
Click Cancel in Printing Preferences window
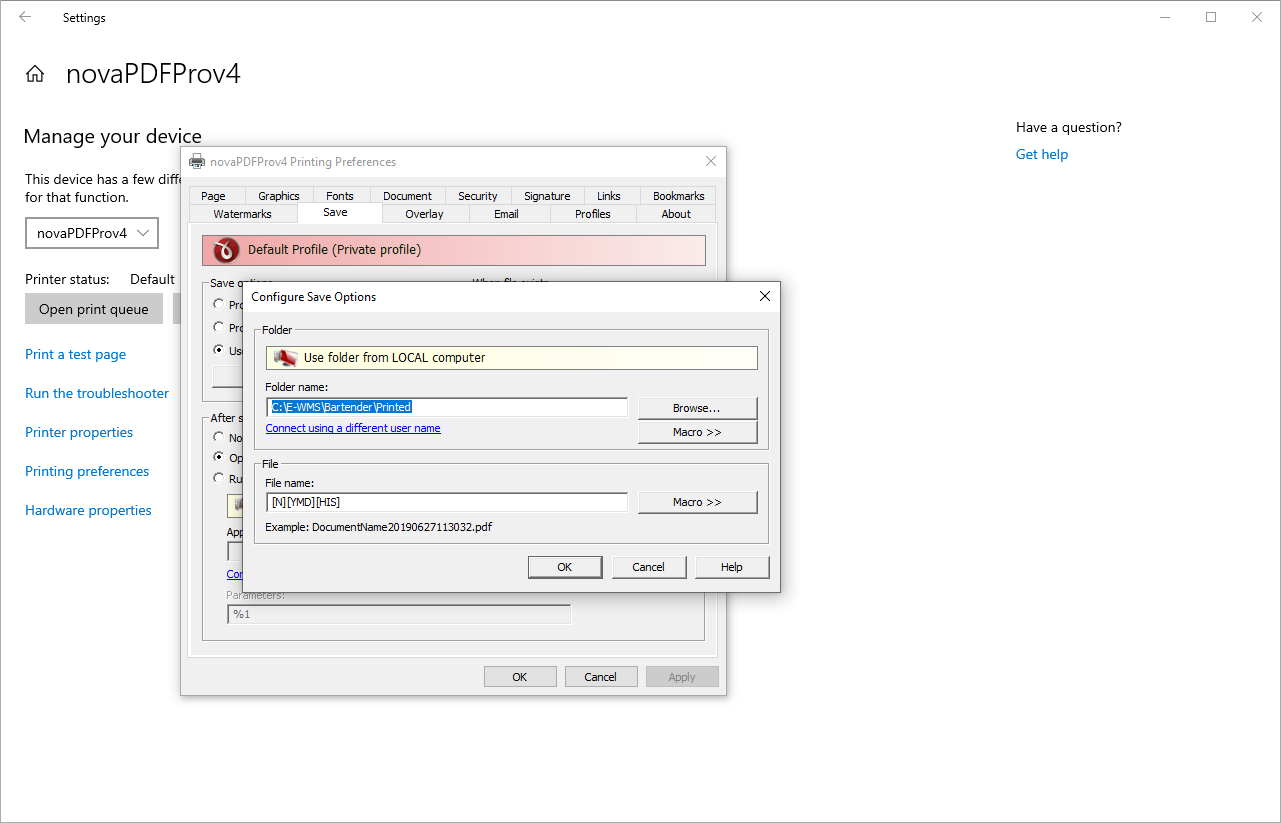[x=601, y=677]
